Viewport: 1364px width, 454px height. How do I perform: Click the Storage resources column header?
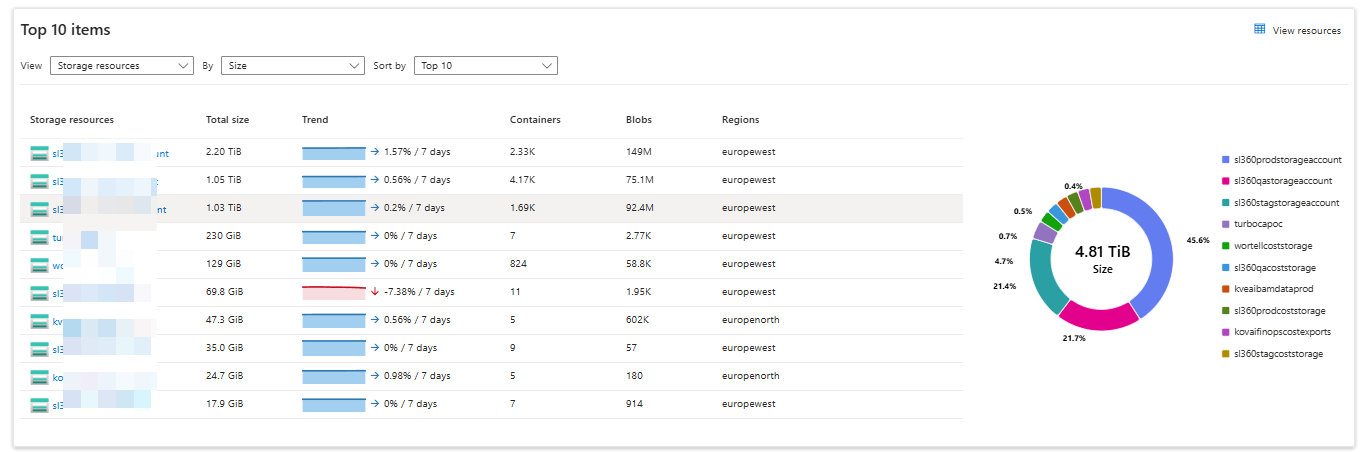[x=72, y=120]
